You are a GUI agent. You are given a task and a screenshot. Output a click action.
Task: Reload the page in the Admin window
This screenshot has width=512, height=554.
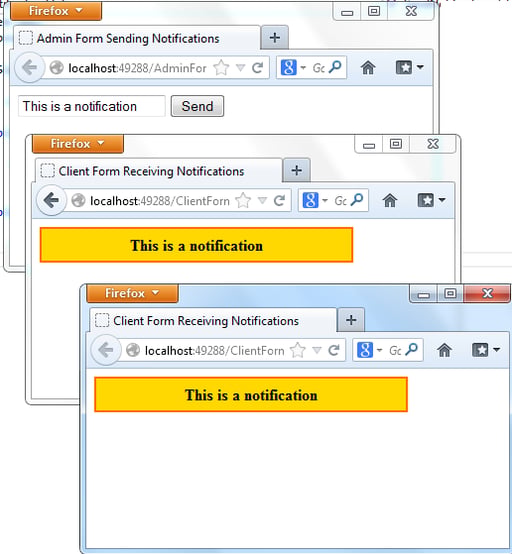(258, 67)
